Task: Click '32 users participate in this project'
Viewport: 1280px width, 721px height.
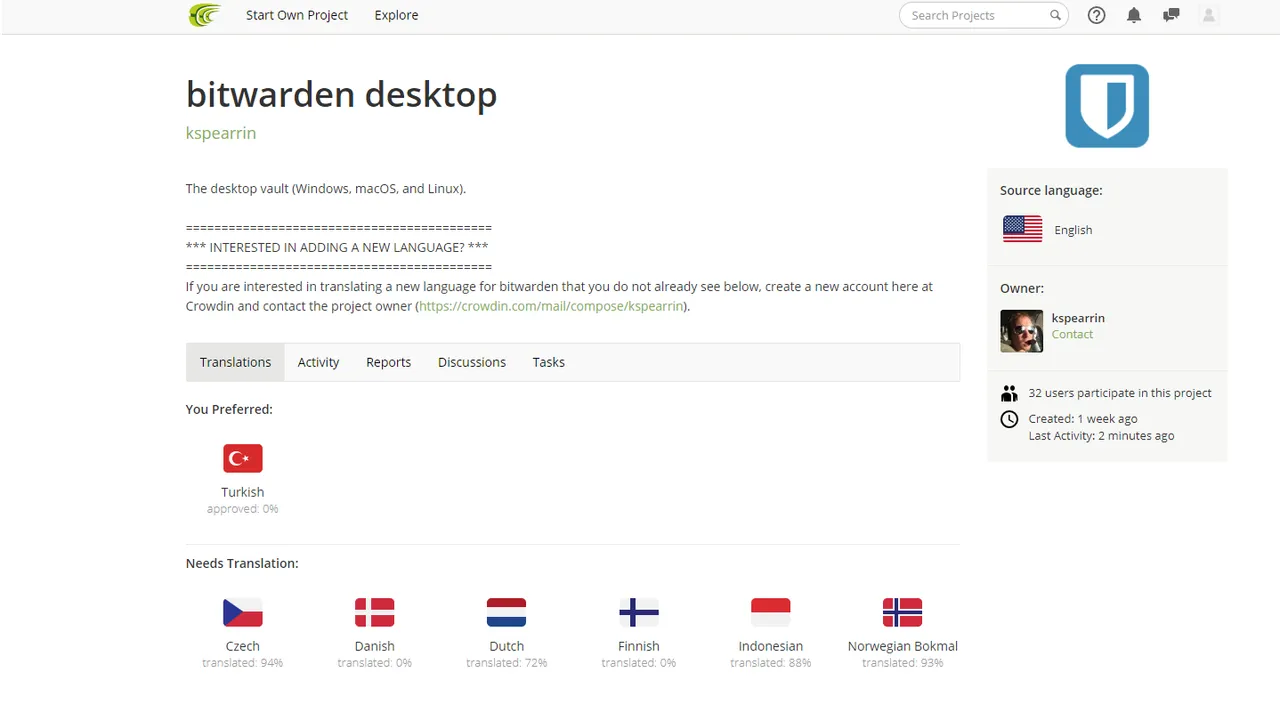Action: tap(1120, 393)
